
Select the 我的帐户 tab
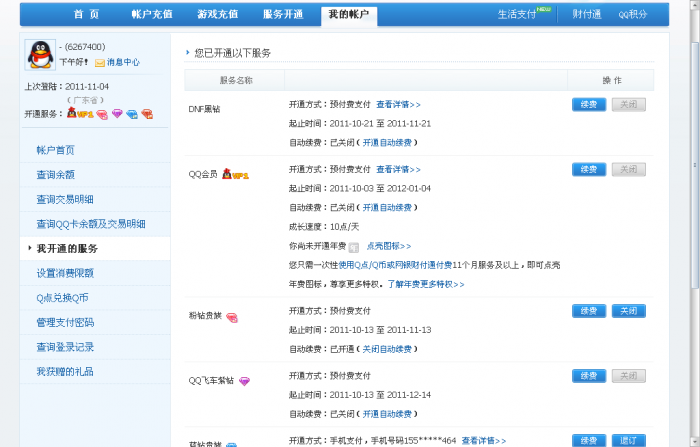[349, 15]
